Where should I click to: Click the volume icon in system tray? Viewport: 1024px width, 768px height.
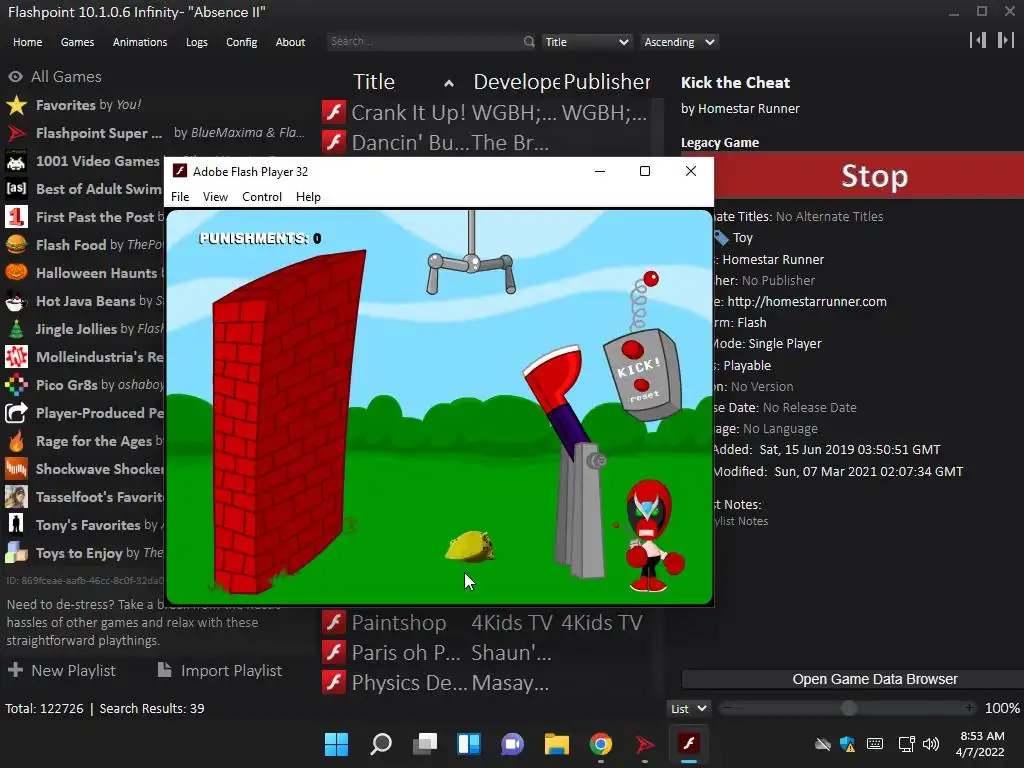pos(931,744)
